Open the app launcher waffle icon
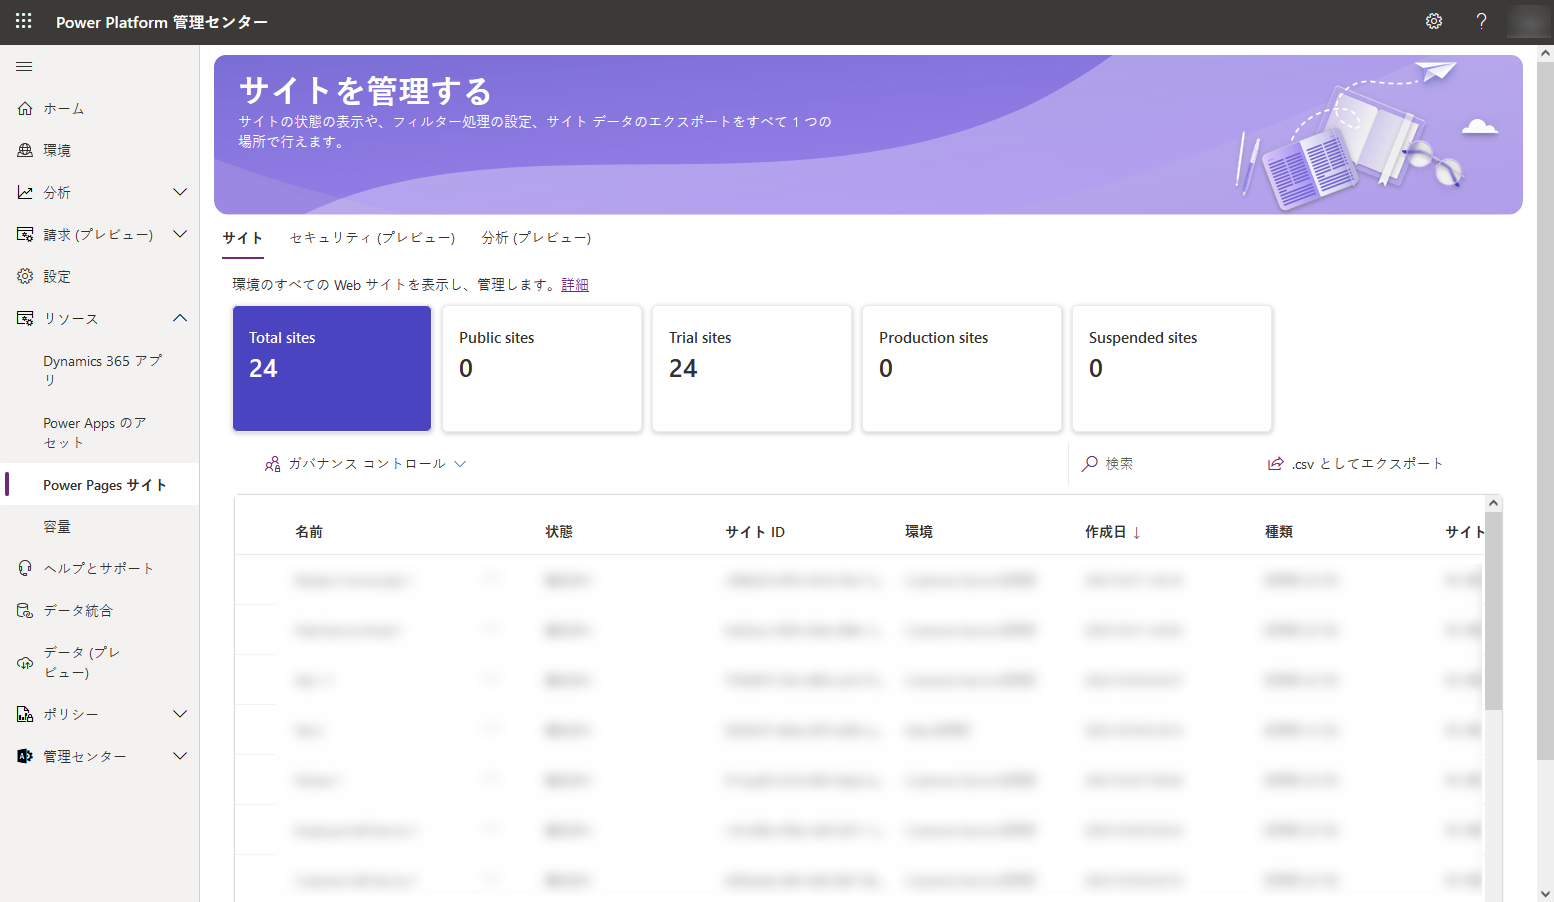Viewport: 1554px width, 902px height. click(24, 21)
